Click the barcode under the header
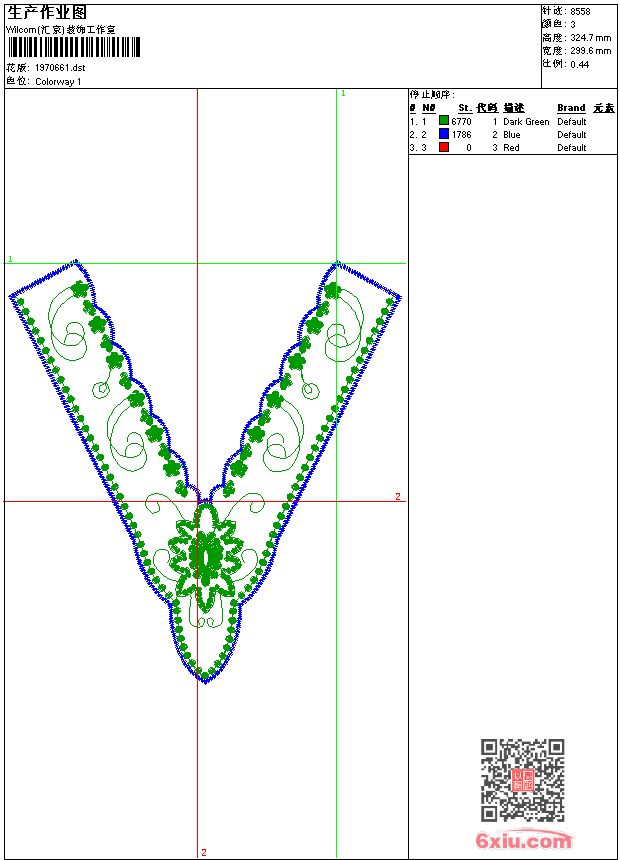 pyautogui.click(x=74, y=47)
